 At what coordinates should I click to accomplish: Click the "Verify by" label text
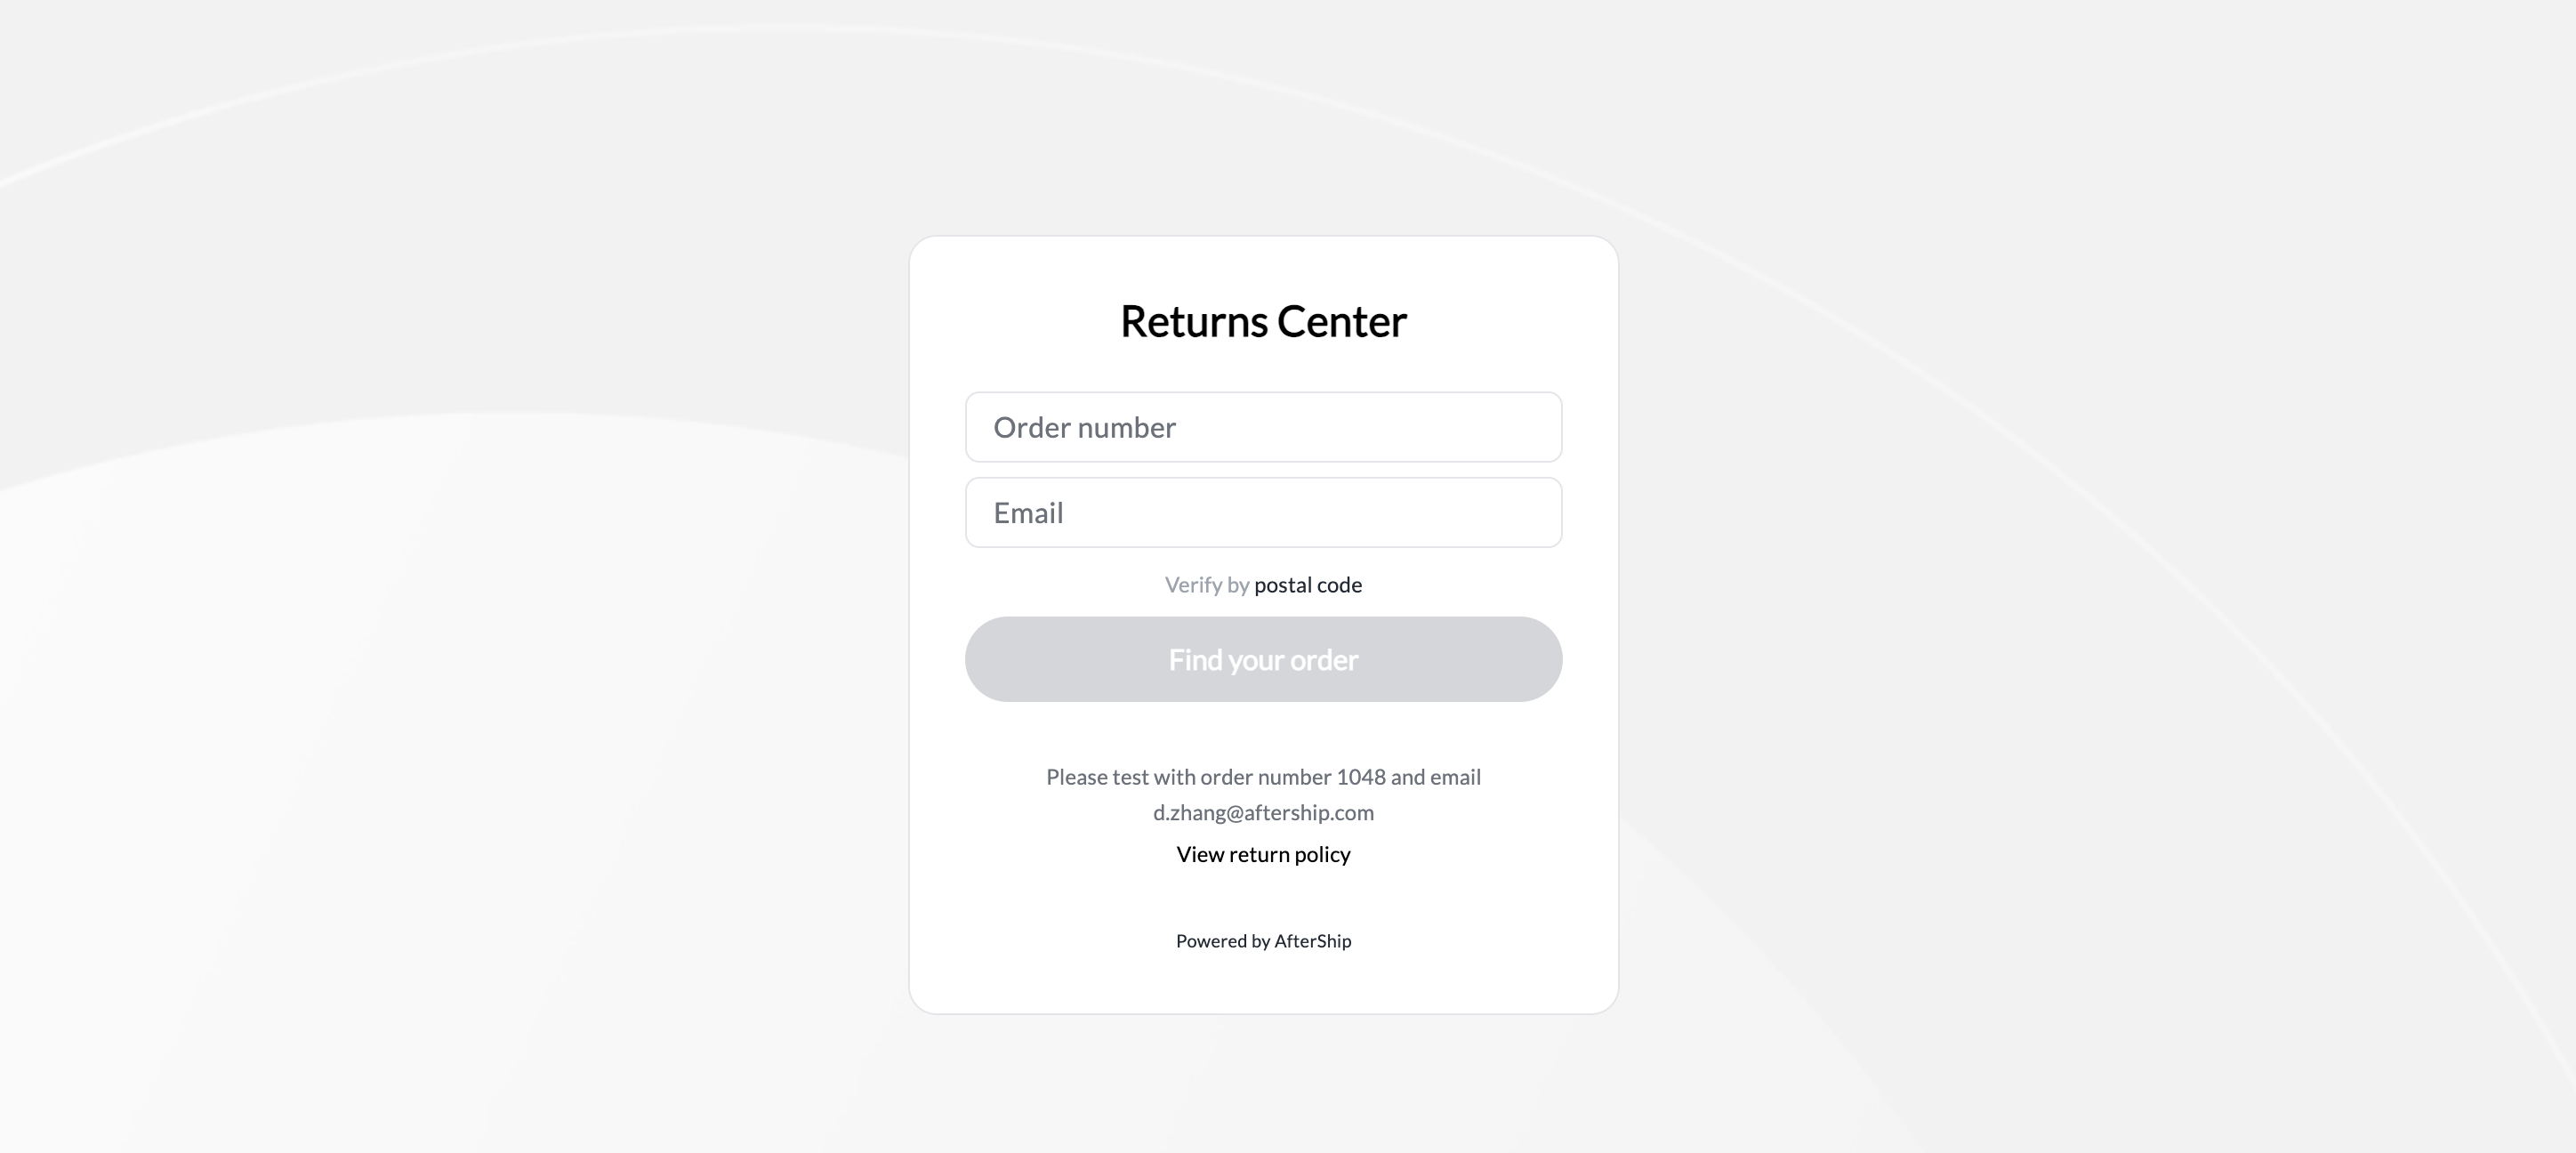(x=1206, y=585)
